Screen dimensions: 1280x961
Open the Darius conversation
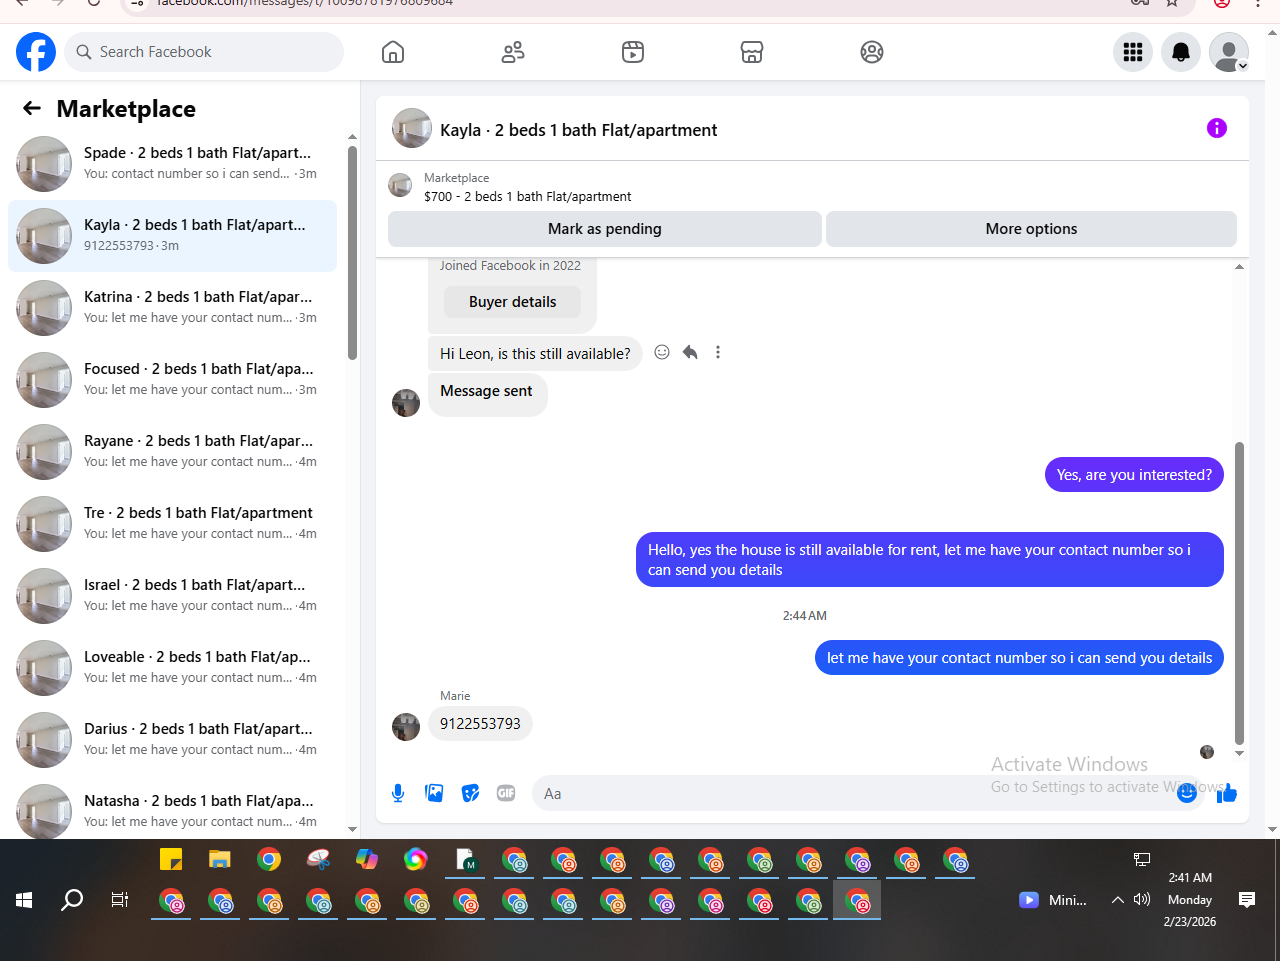[172, 740]
